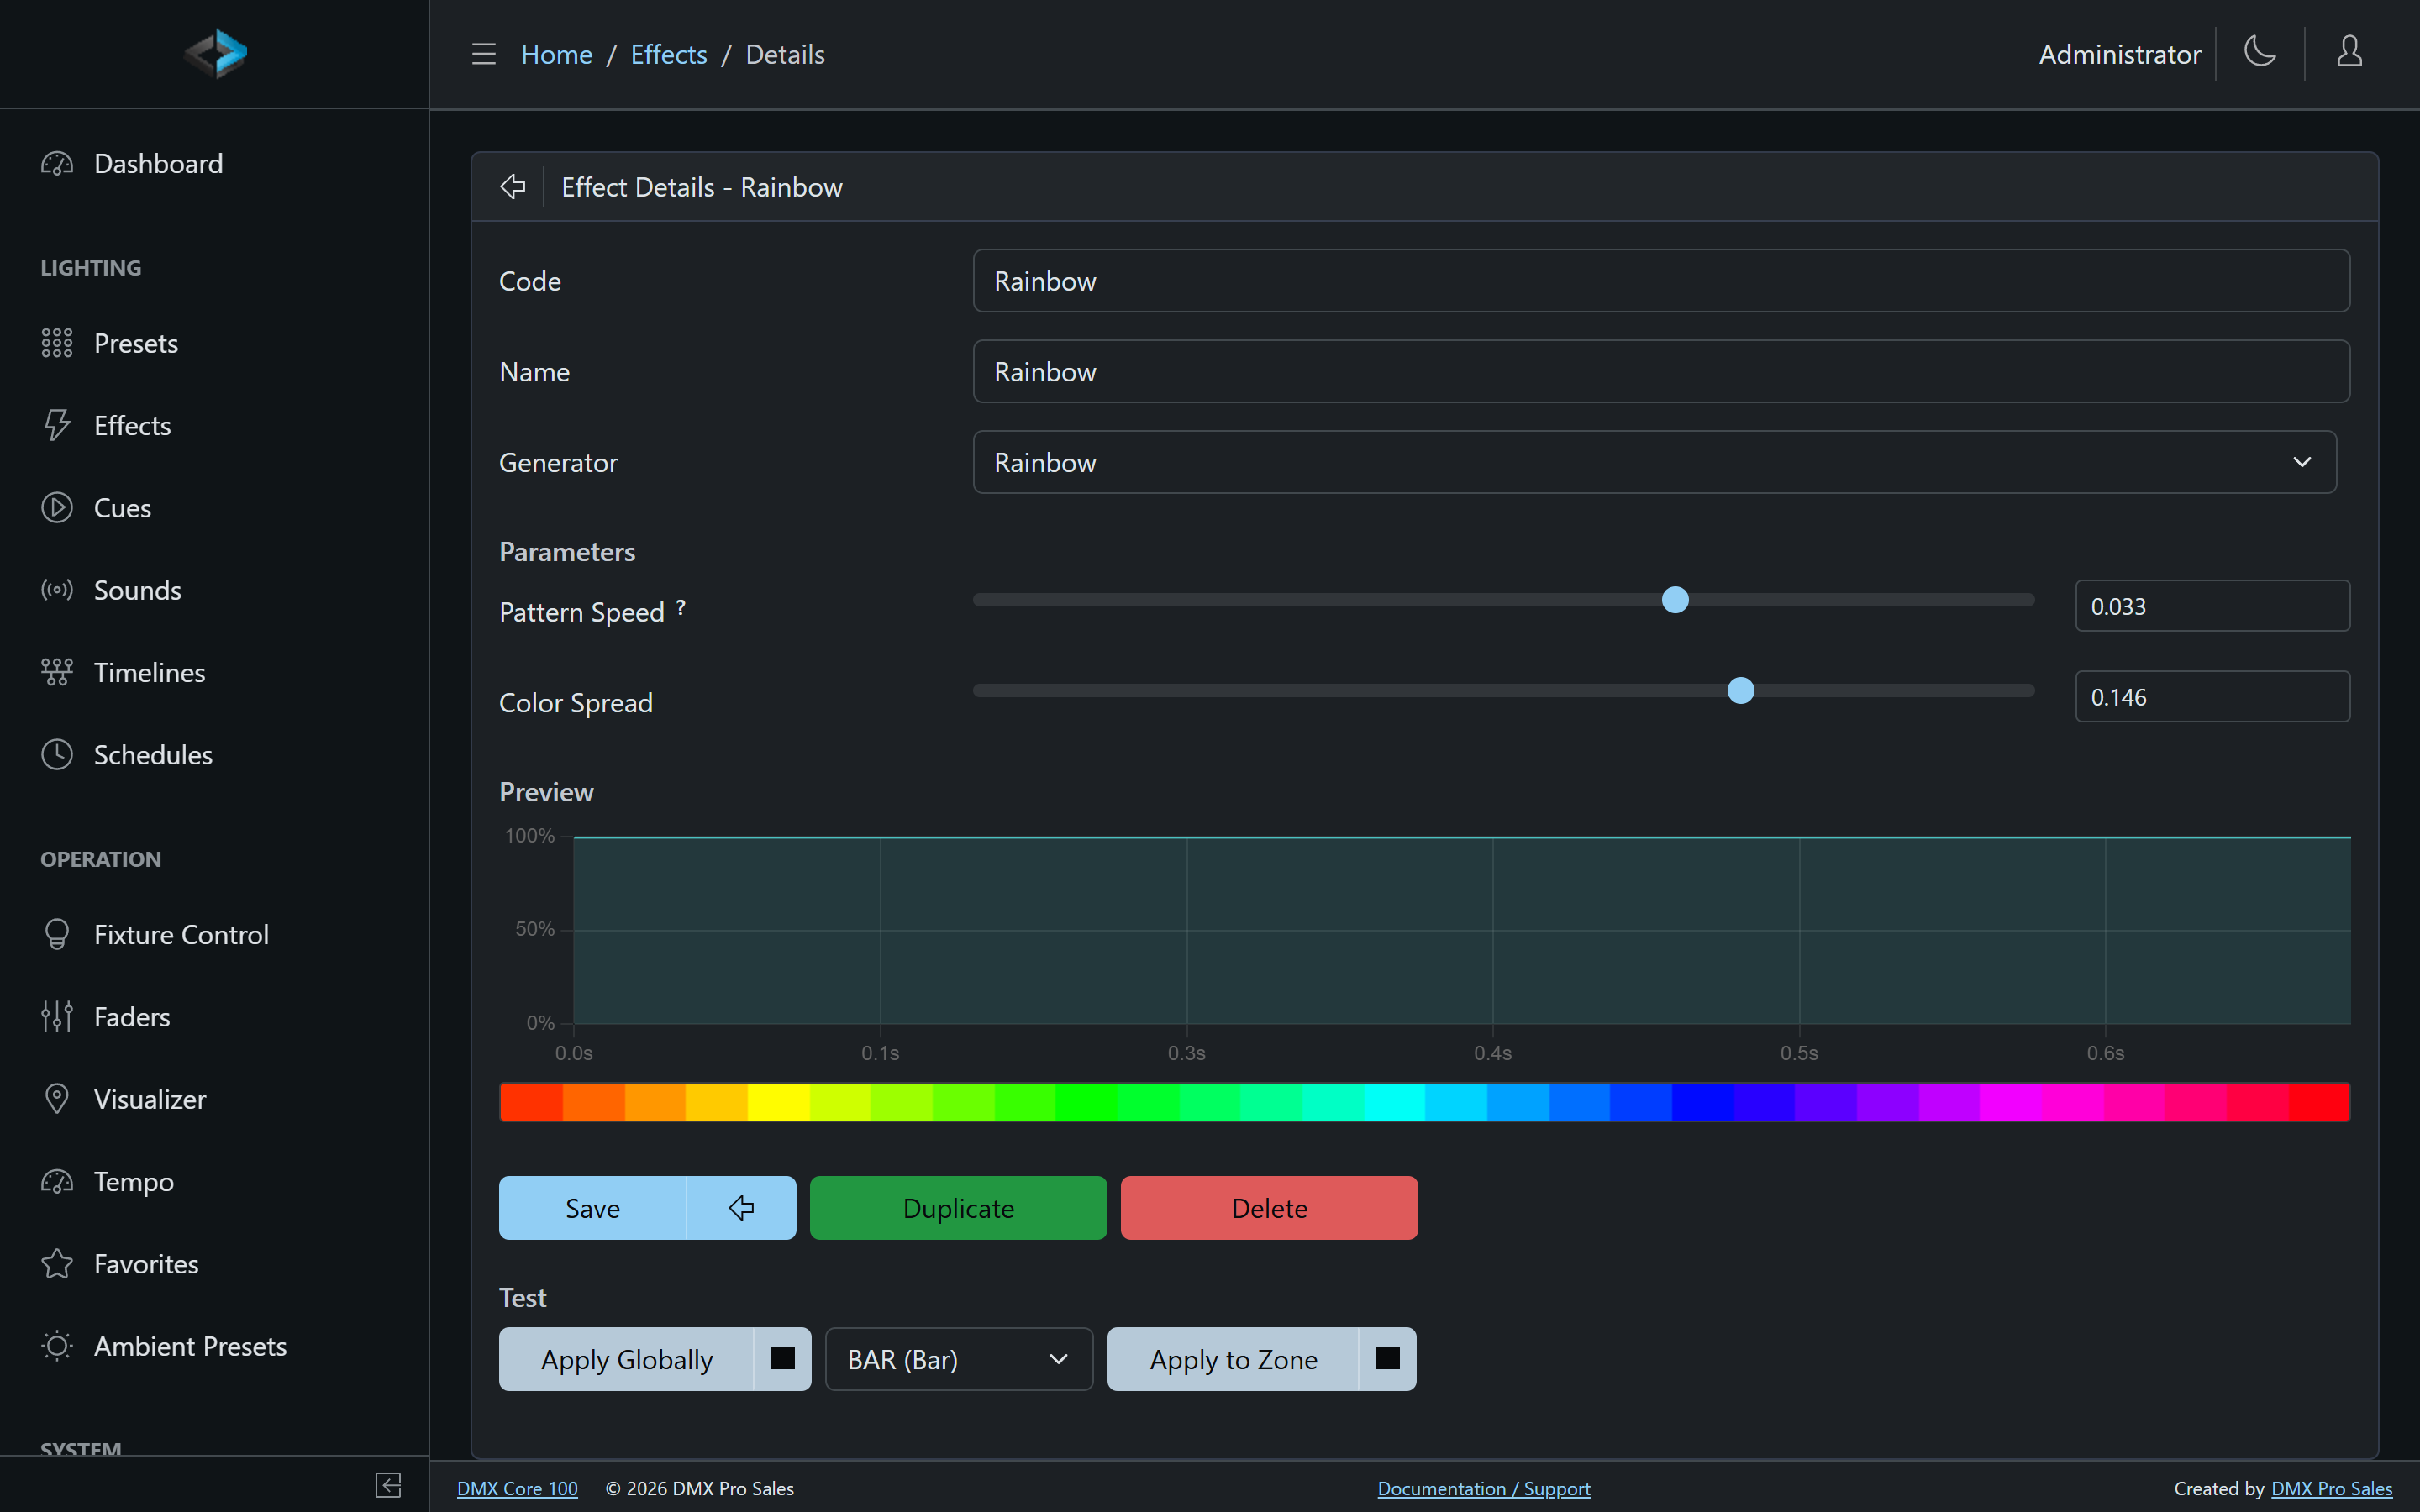Click the preview intensity chart
The width and height of the screenshot is (2420, 1512).
(x=1461, y=930)
